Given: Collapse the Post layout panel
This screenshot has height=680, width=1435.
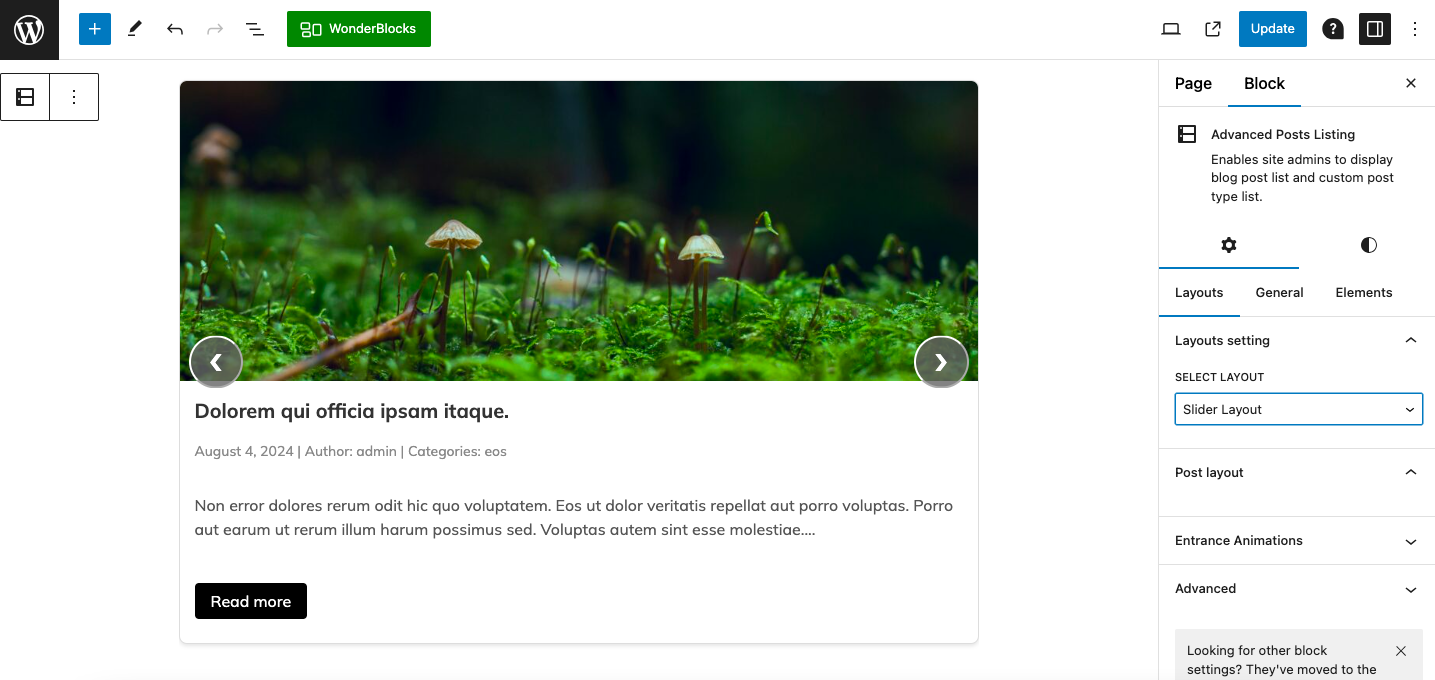Looking at the screenshot, I should 1297,473.
